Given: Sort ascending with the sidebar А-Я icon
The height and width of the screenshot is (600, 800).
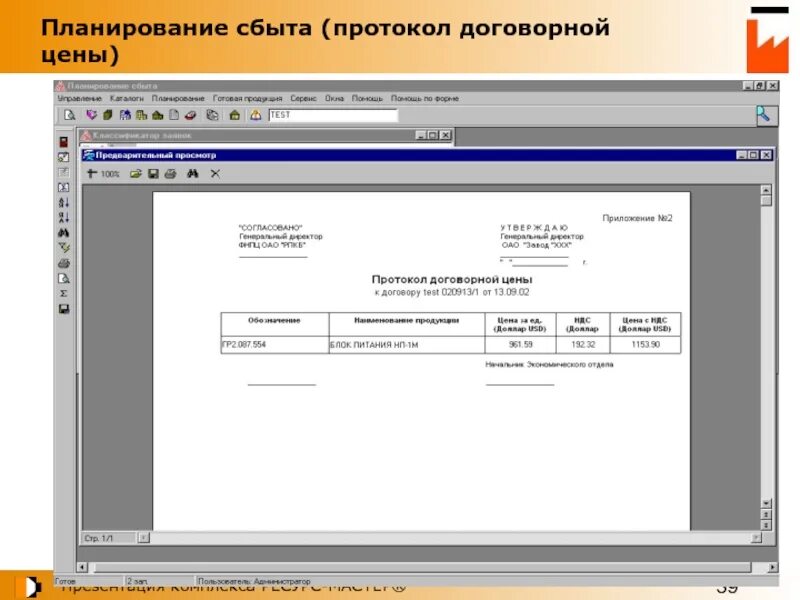Looking at the screenshot, I should click(x=64, y=203).
